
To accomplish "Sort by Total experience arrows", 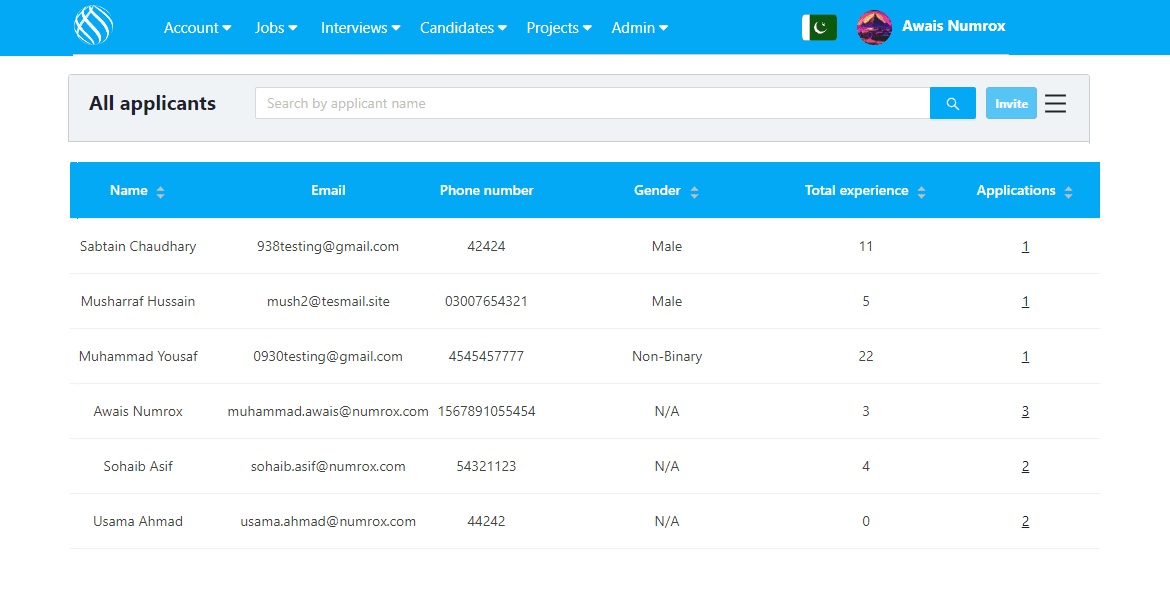I will (921, 192).
